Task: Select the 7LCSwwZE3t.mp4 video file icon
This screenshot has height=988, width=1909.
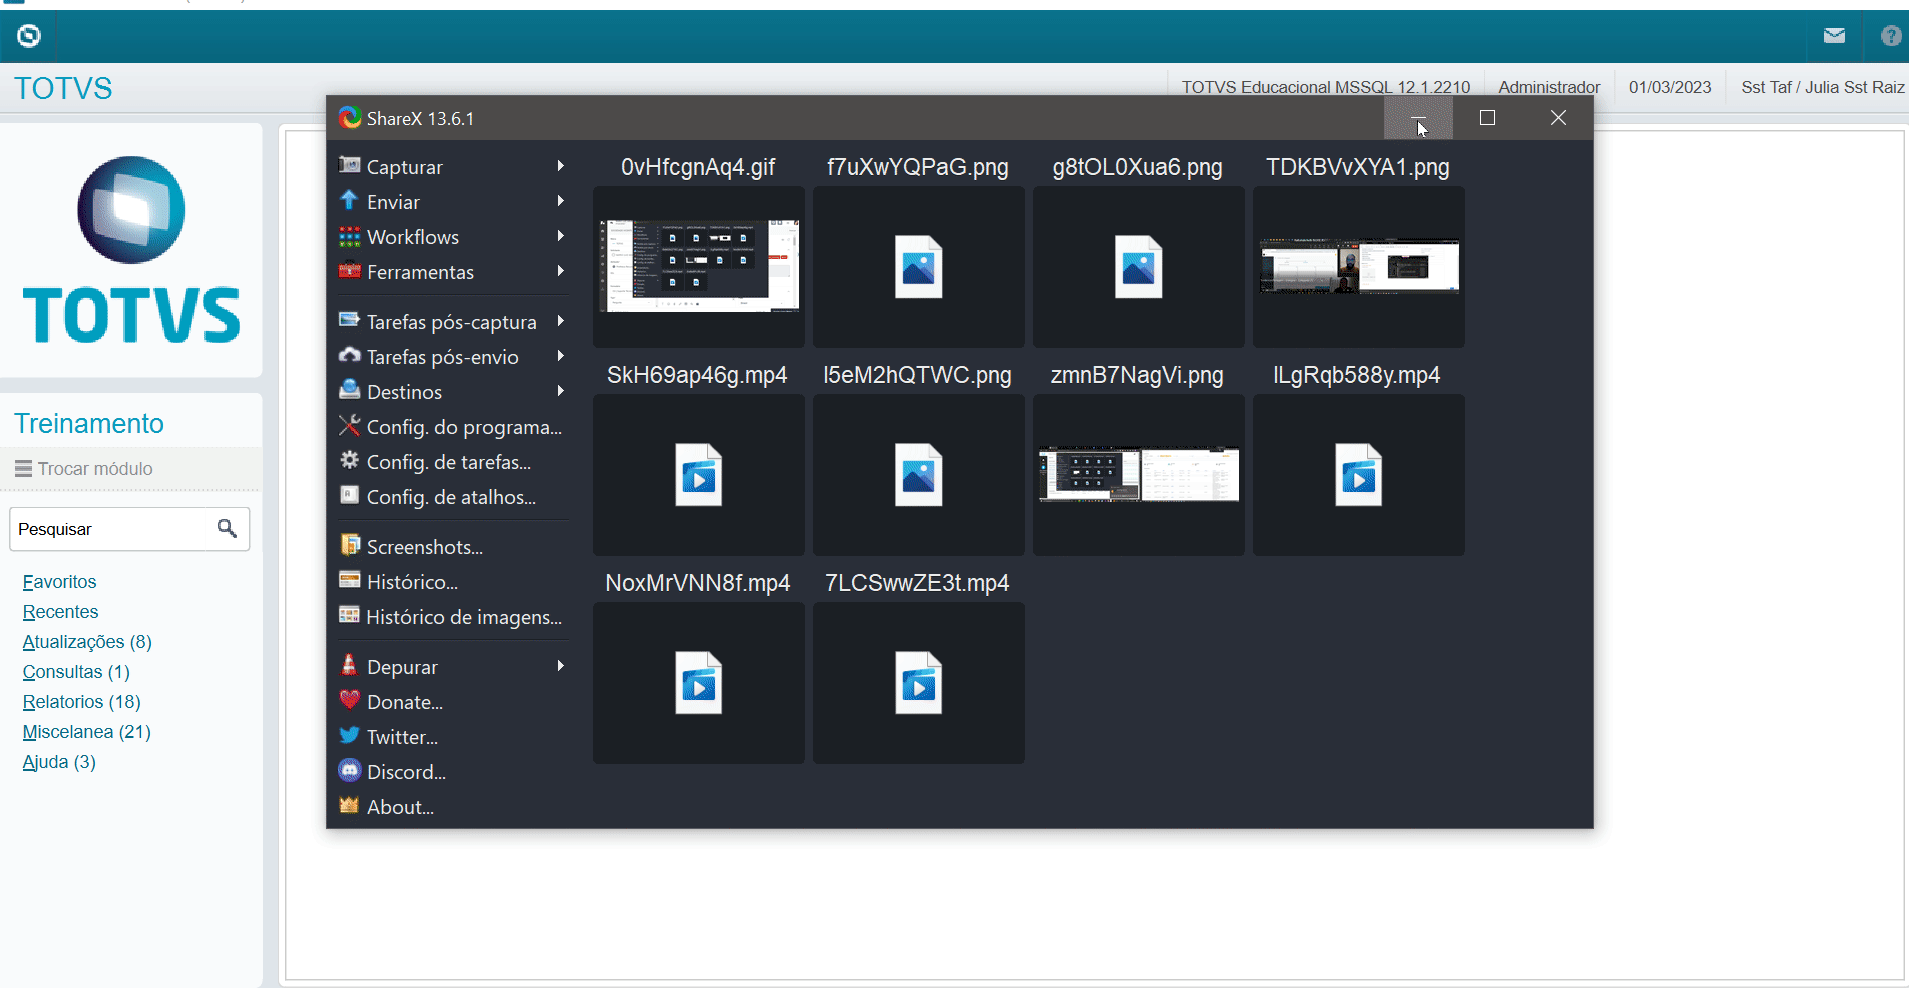Action: point(919,683)
